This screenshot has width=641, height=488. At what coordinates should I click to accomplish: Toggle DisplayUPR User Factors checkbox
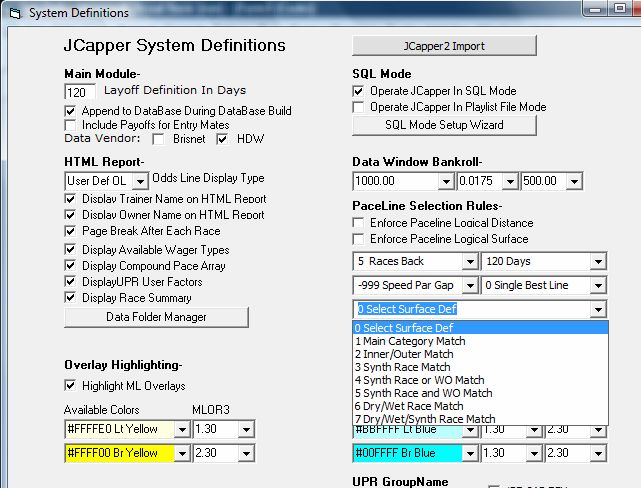tap(70, 282)
